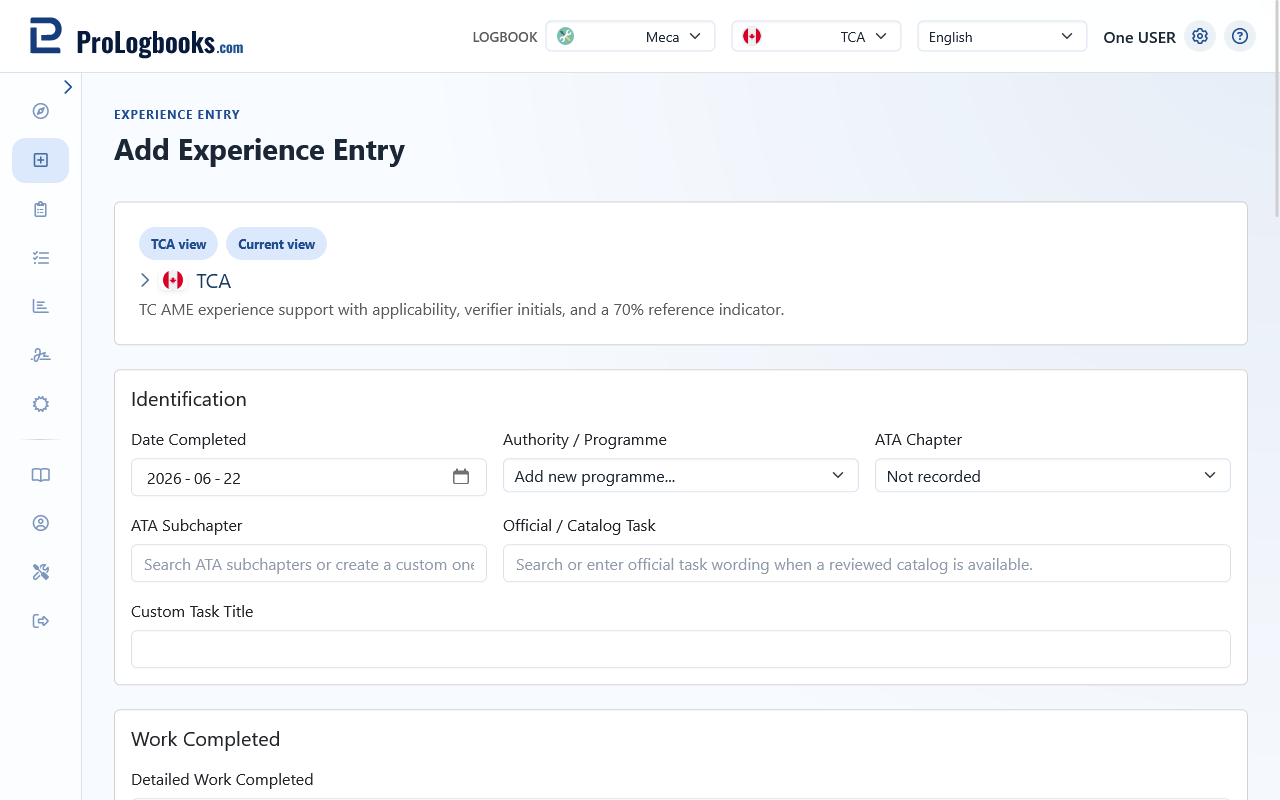The height and width of the screenshot is (800, 1280).
Task: Click the Official / Catalog Task search field
Action: tap(866, 563)
